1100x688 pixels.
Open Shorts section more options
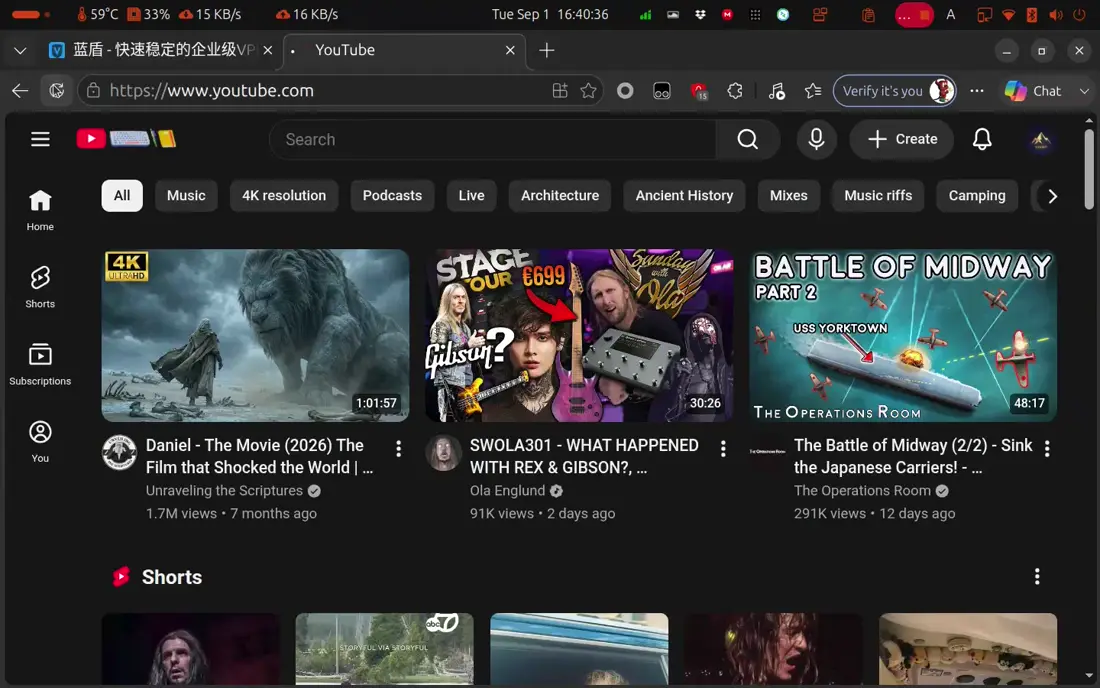[x=1037, y=576]
